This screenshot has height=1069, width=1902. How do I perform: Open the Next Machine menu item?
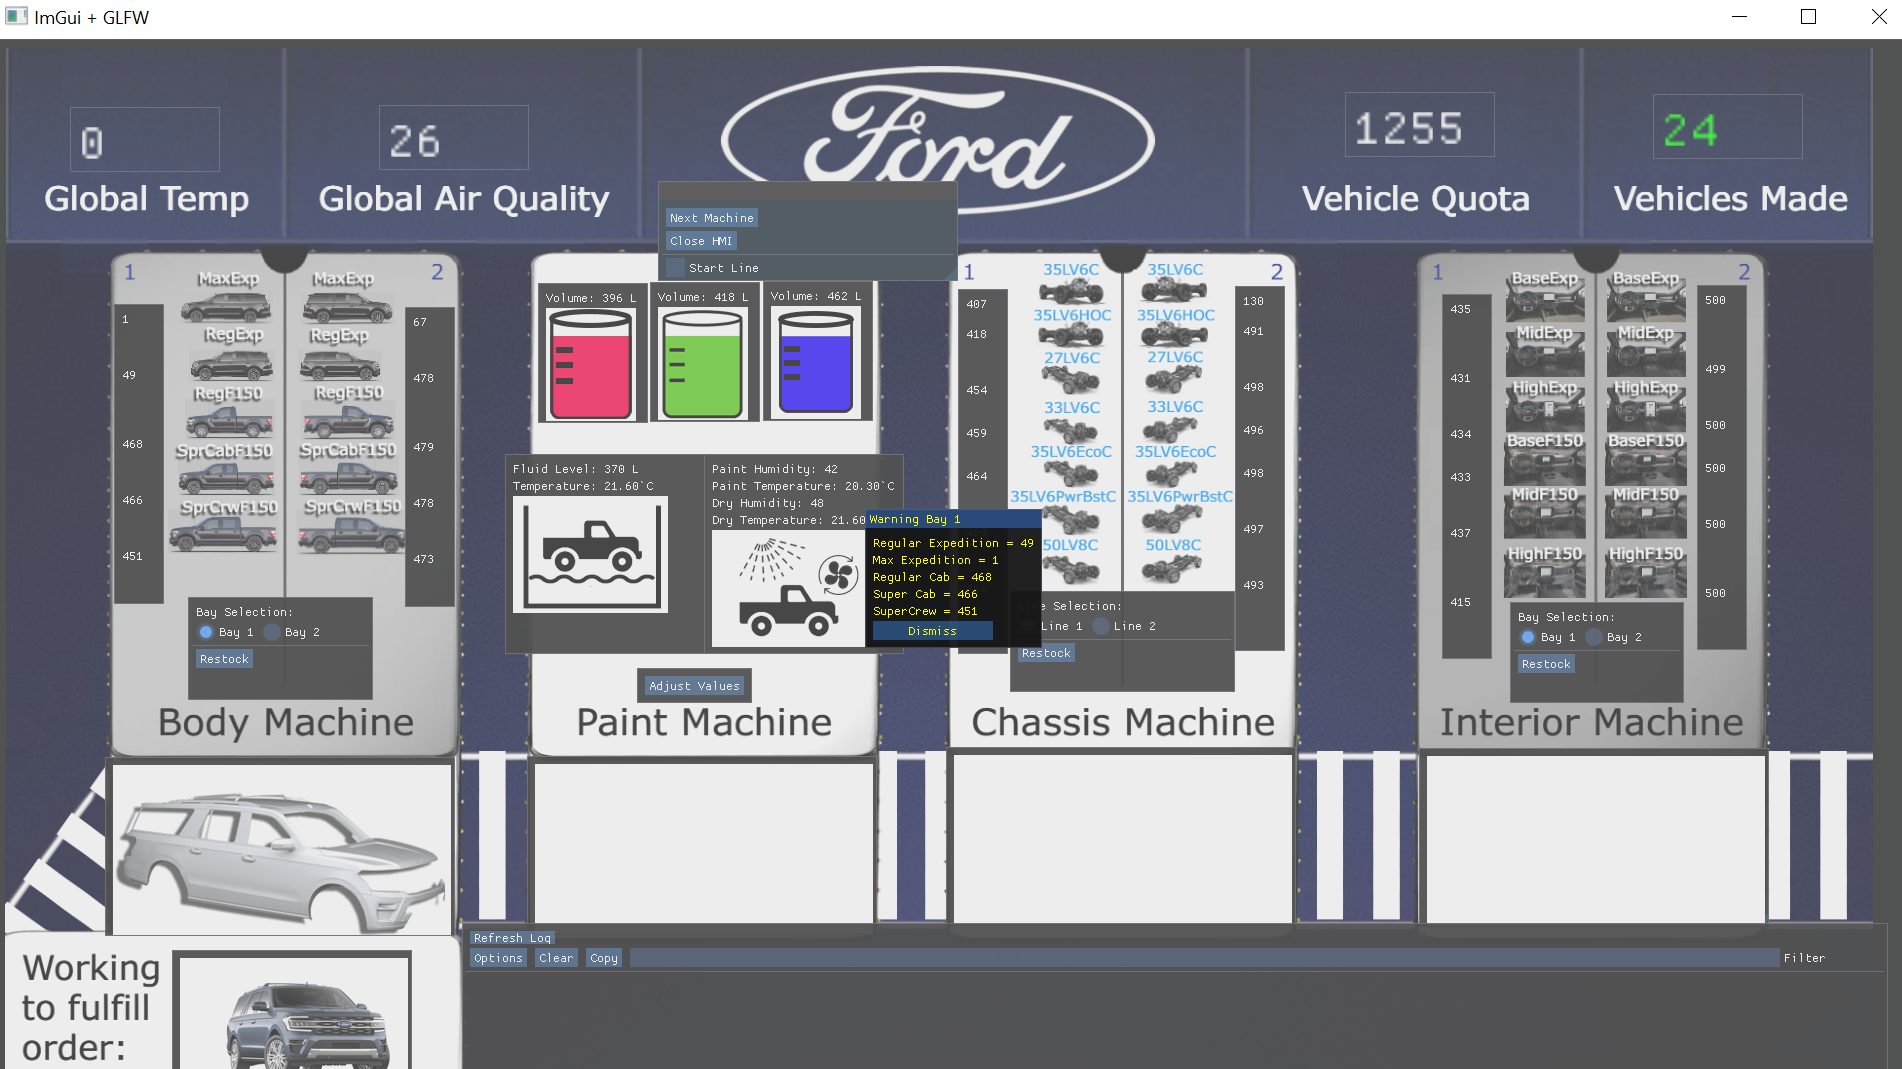click(711, 217)
